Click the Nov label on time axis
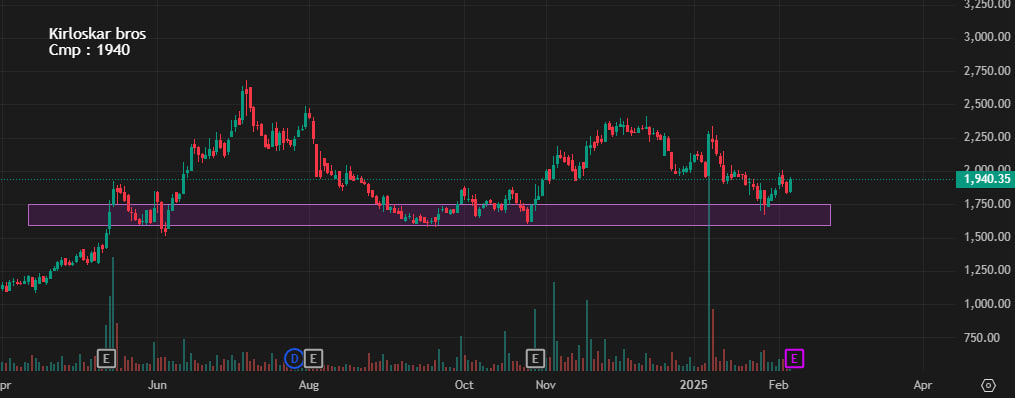 (x=546, y=385)
